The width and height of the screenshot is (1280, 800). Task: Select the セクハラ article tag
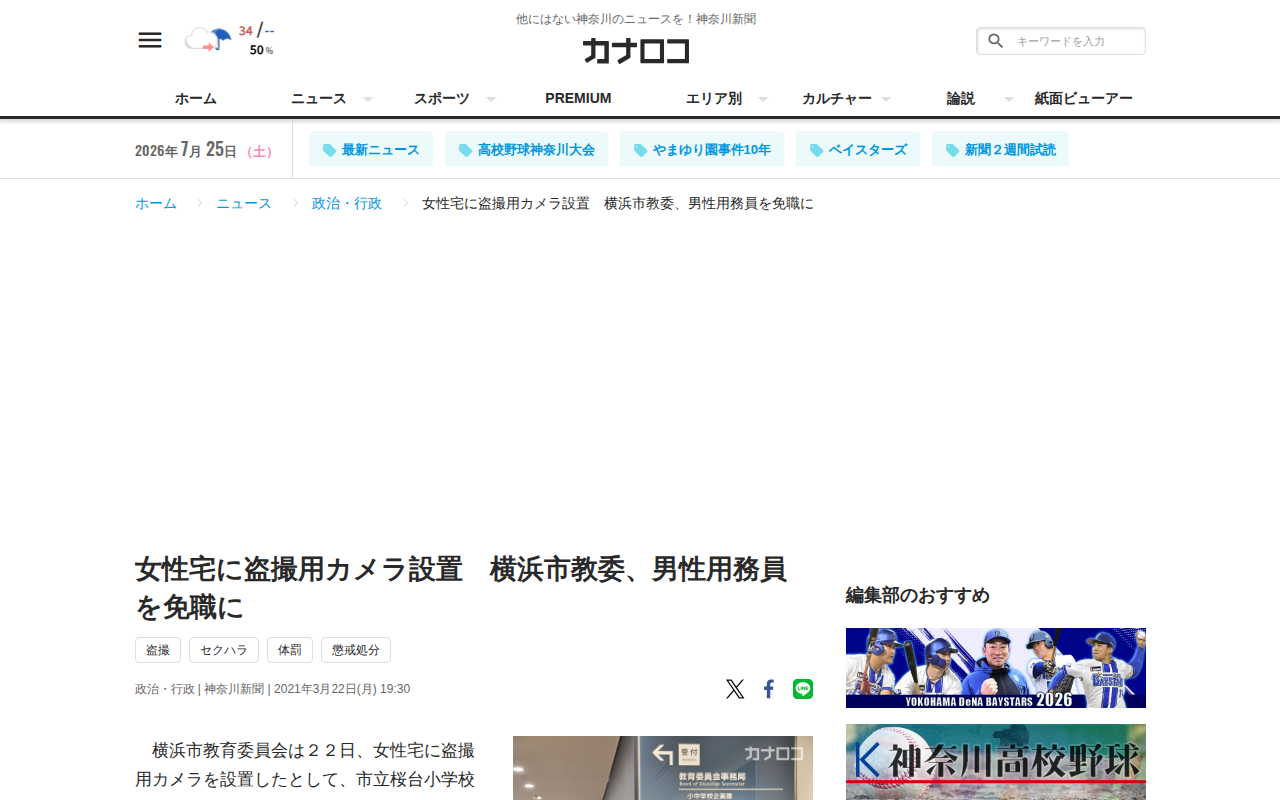(224, 650)
